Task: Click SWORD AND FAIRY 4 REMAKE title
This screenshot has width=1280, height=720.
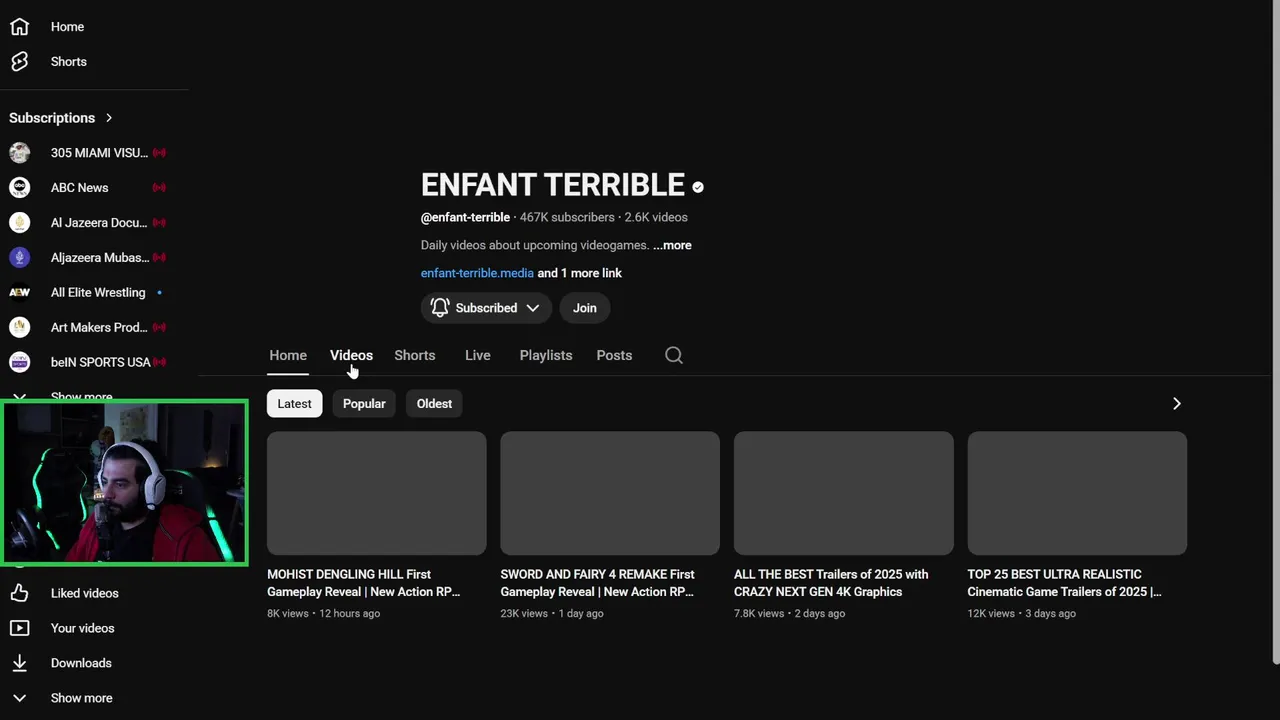Action: pos(598,583)
